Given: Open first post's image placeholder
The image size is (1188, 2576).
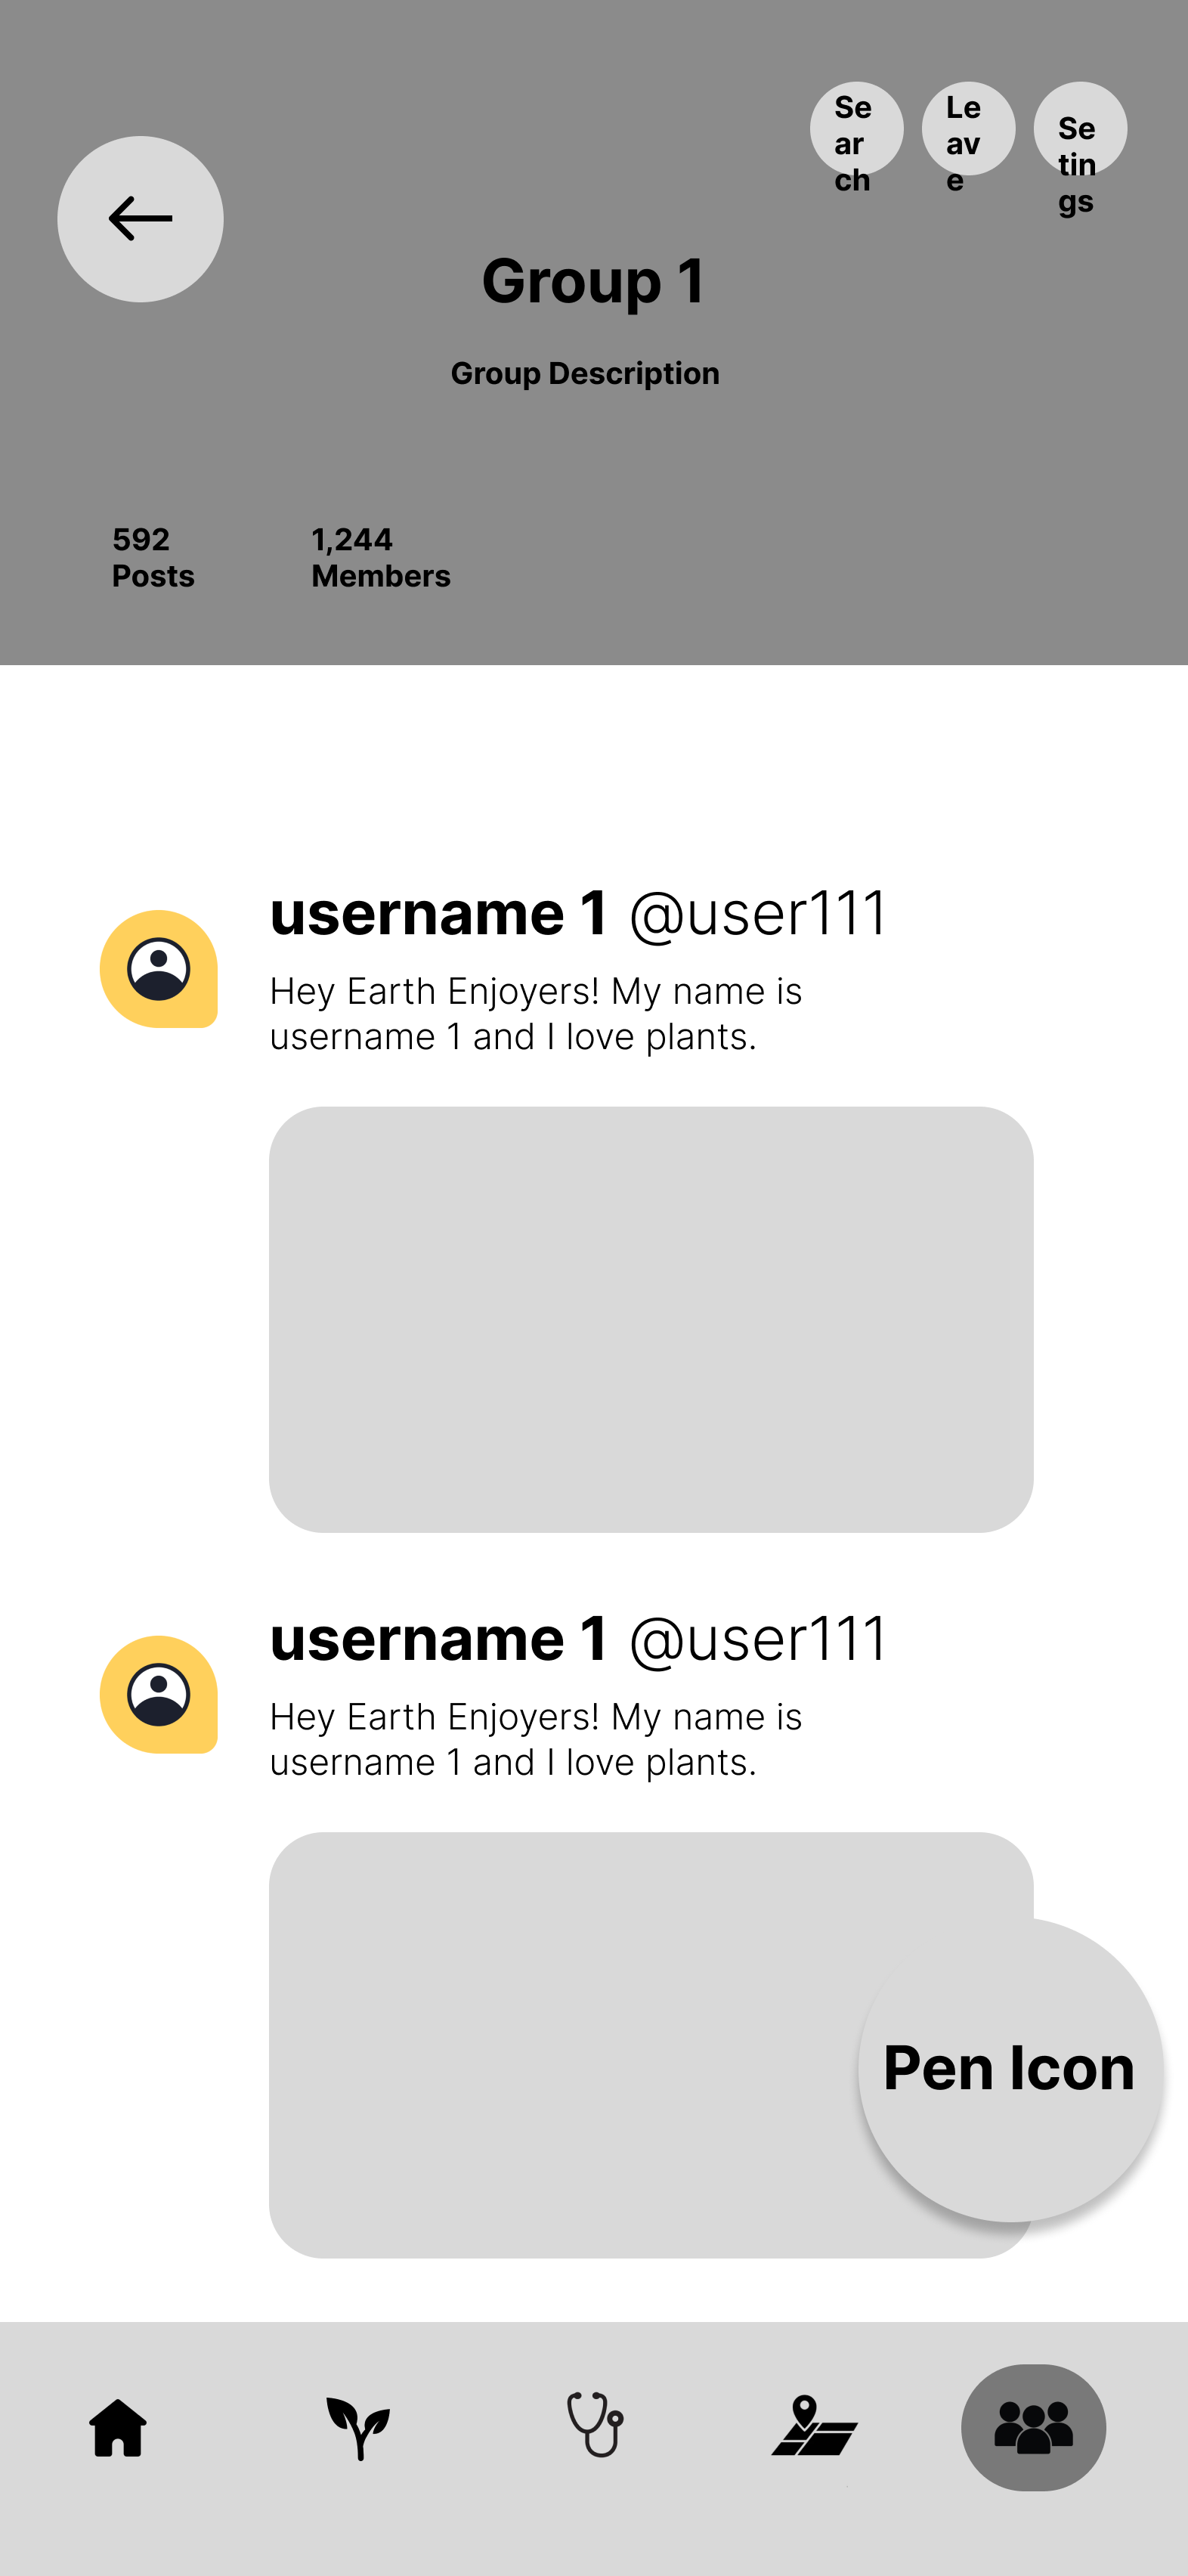Looking at the screenshot, I should click(651, 1319).
